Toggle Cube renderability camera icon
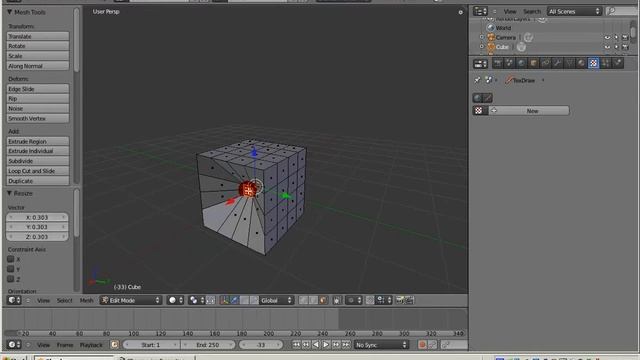 [x=625, y=47]
